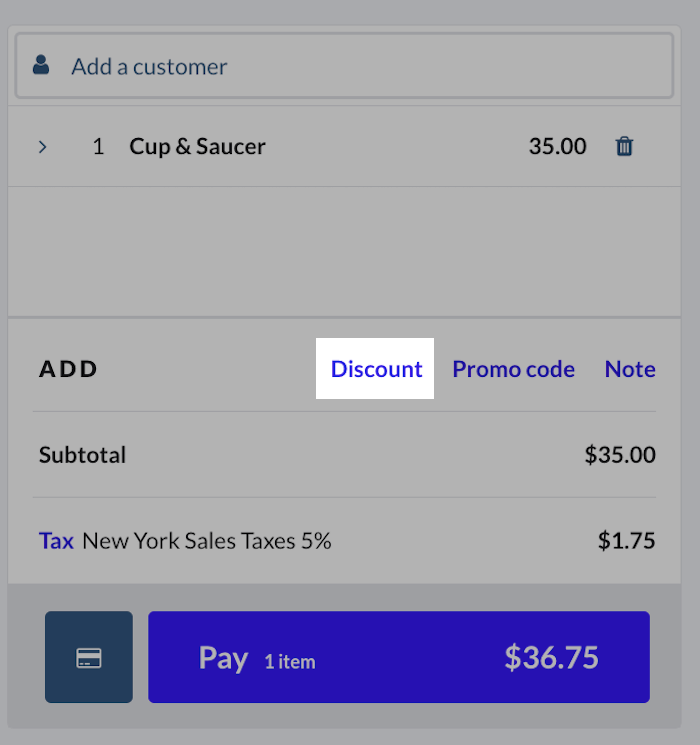Click the 35.00 line item price
This screenshot has height=745, width=700.
557,147
